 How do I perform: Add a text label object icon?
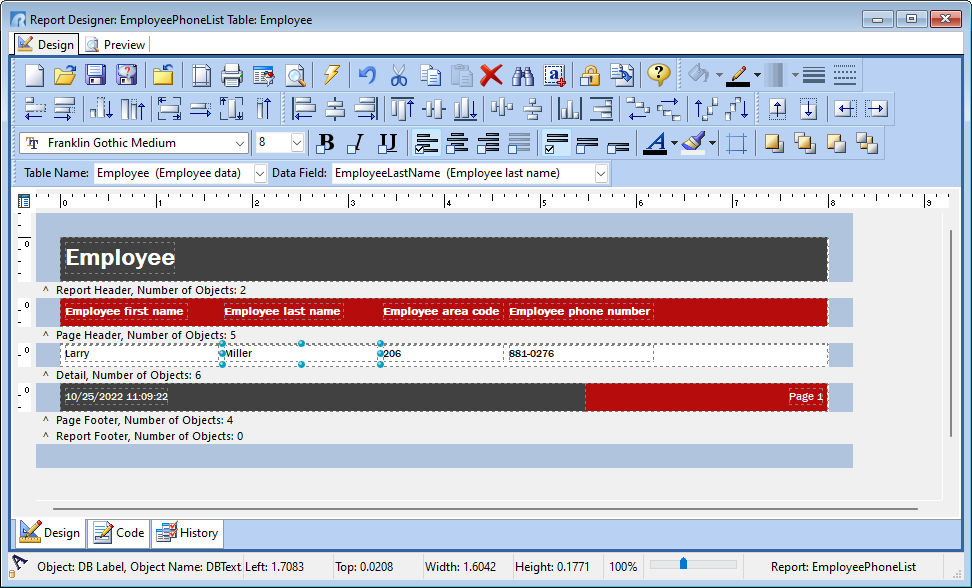(554, 75)
